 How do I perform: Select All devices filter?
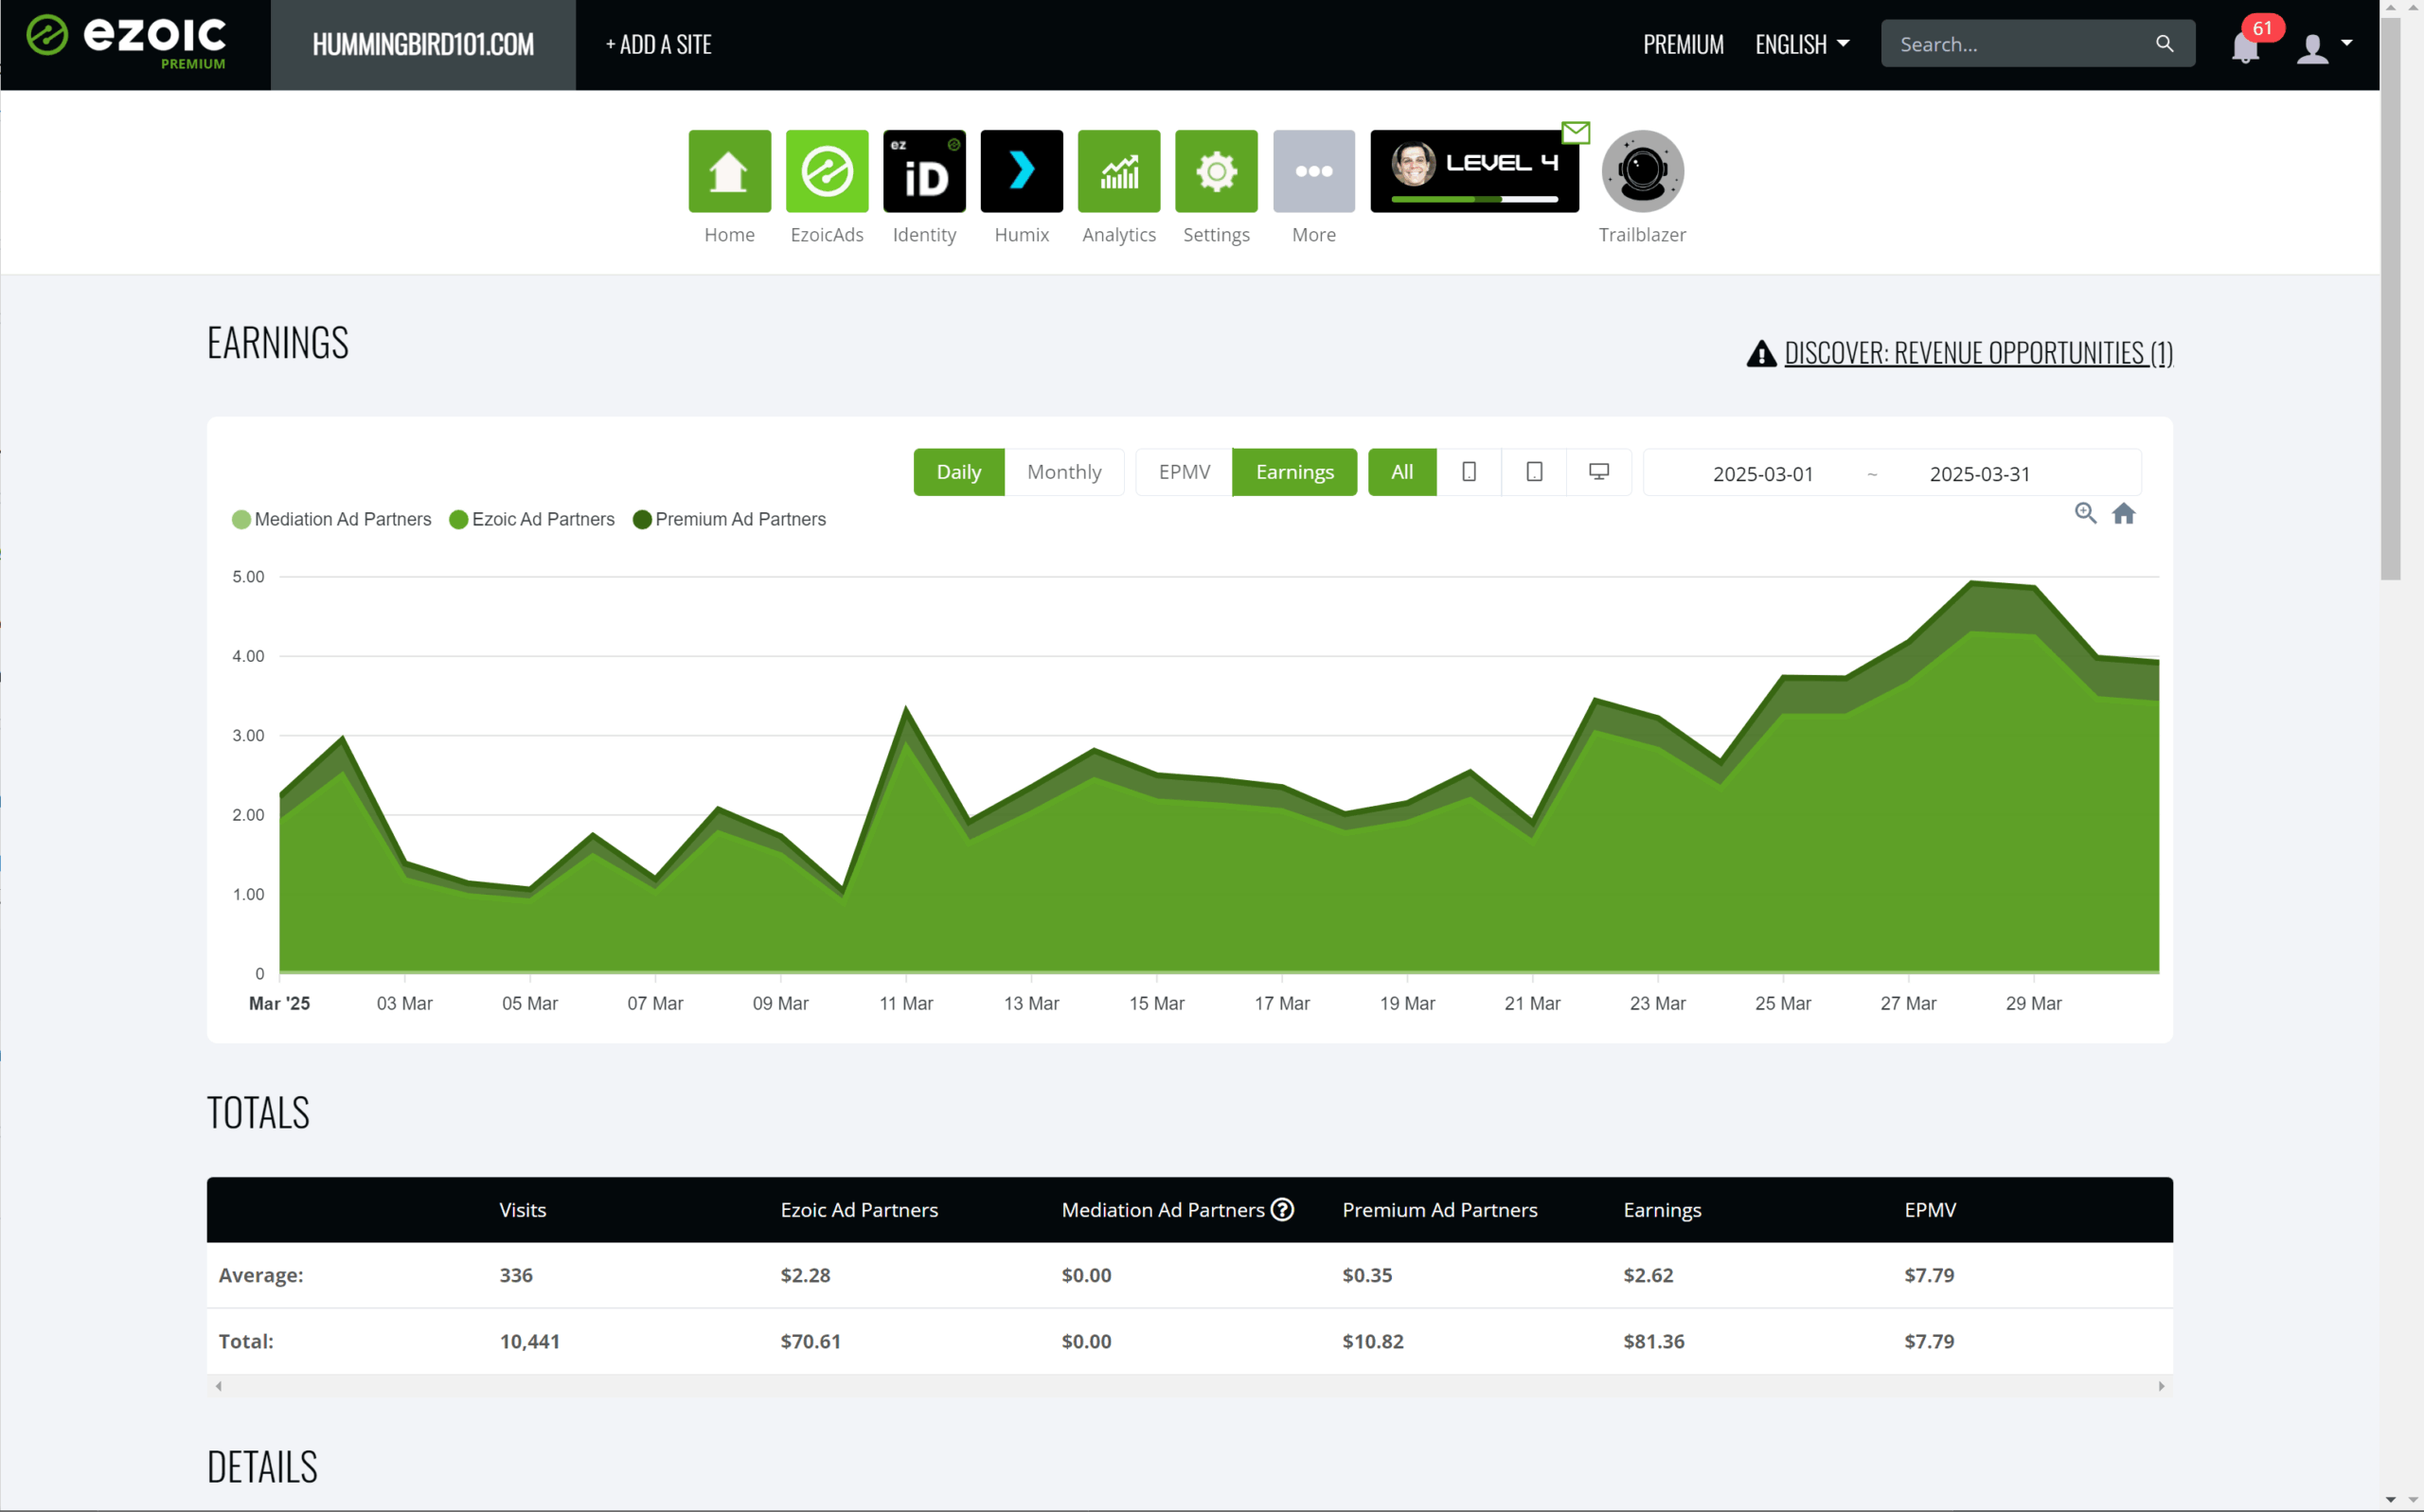pos(1402,472)
